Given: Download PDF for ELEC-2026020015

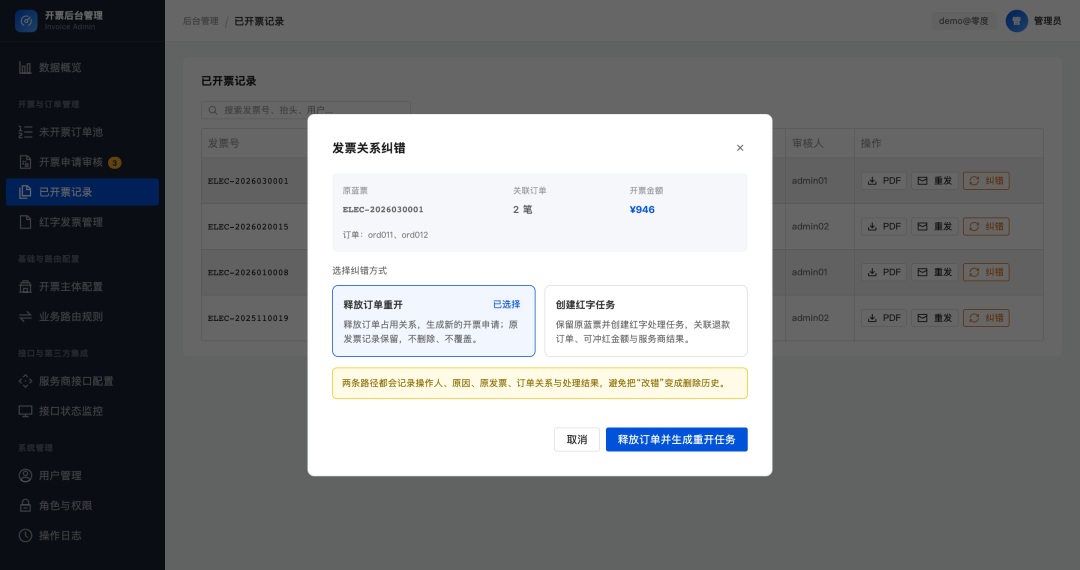Looking at the screenshot, I should [x=884, y=226].
